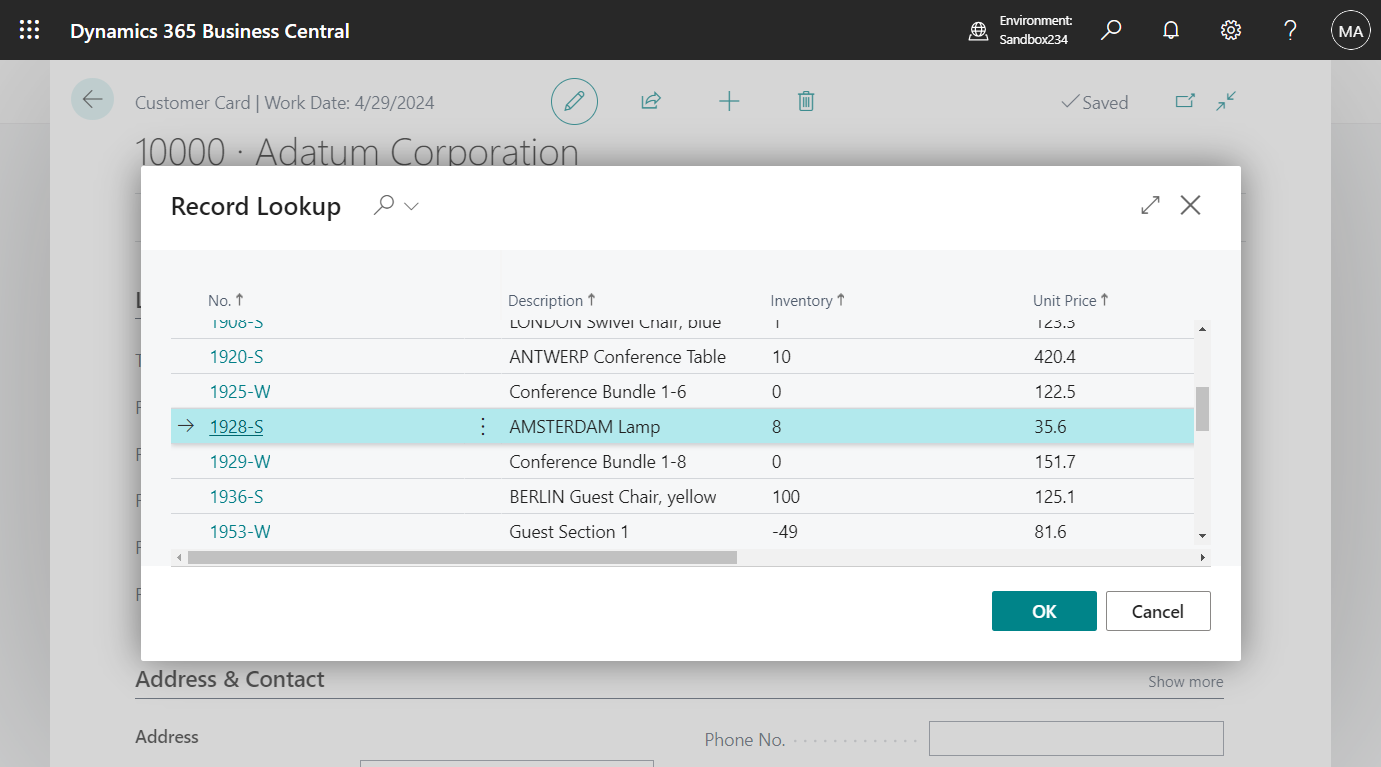The height and width of the screenshot is (767, 1381).
Task: Open row options via the ellipsis on 1928-S
Action: [x=483, y=426]
